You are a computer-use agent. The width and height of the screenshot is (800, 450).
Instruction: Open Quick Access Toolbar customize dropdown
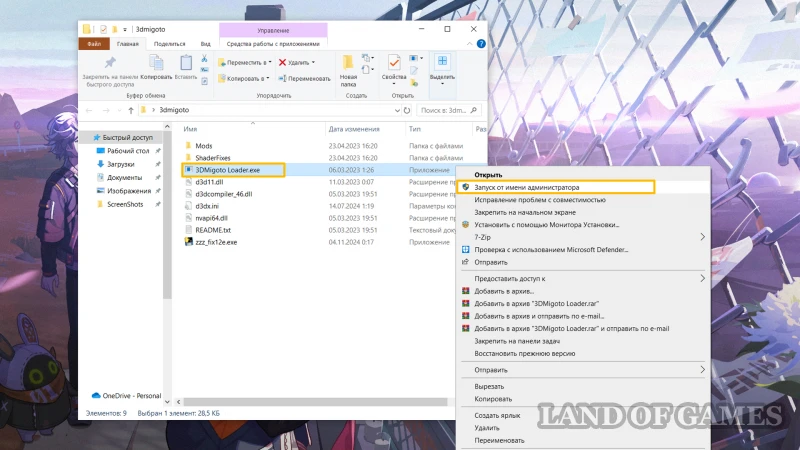(124, 30)
